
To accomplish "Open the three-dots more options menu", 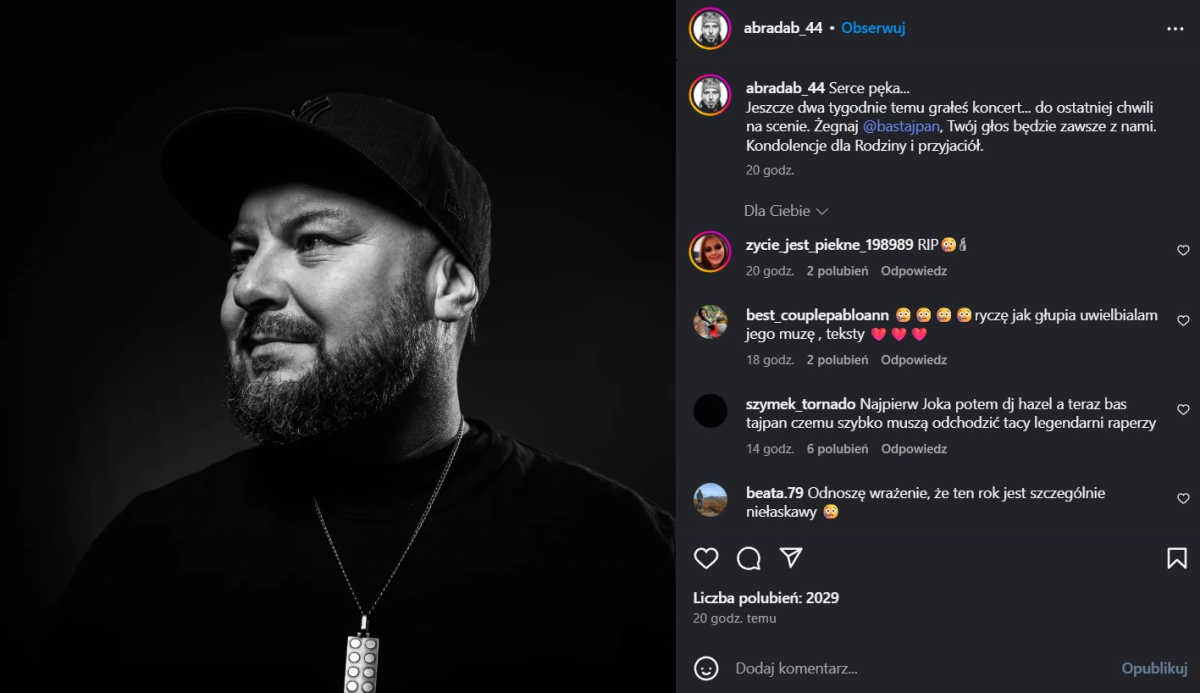I will pyautogui.click(x=1175, y=28).
